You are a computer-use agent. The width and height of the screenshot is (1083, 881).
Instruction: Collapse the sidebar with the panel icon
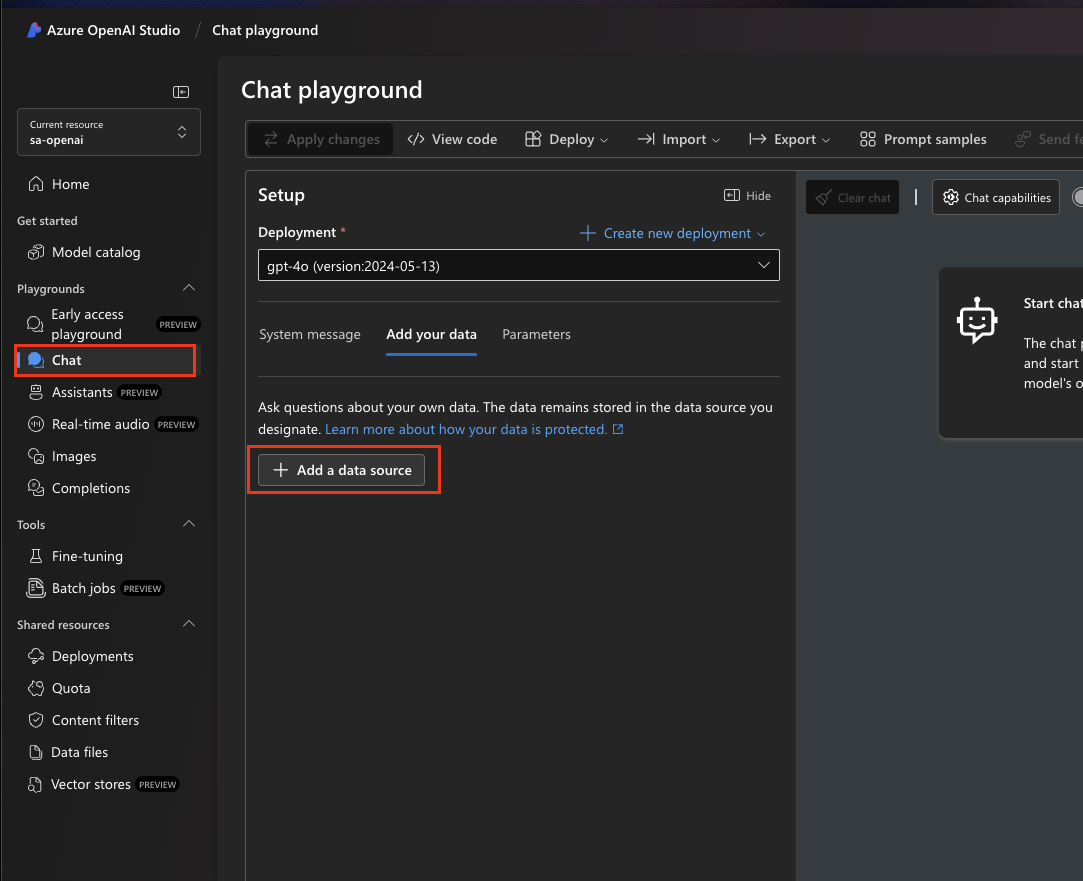pyautogui.click(x=181, y=92)
